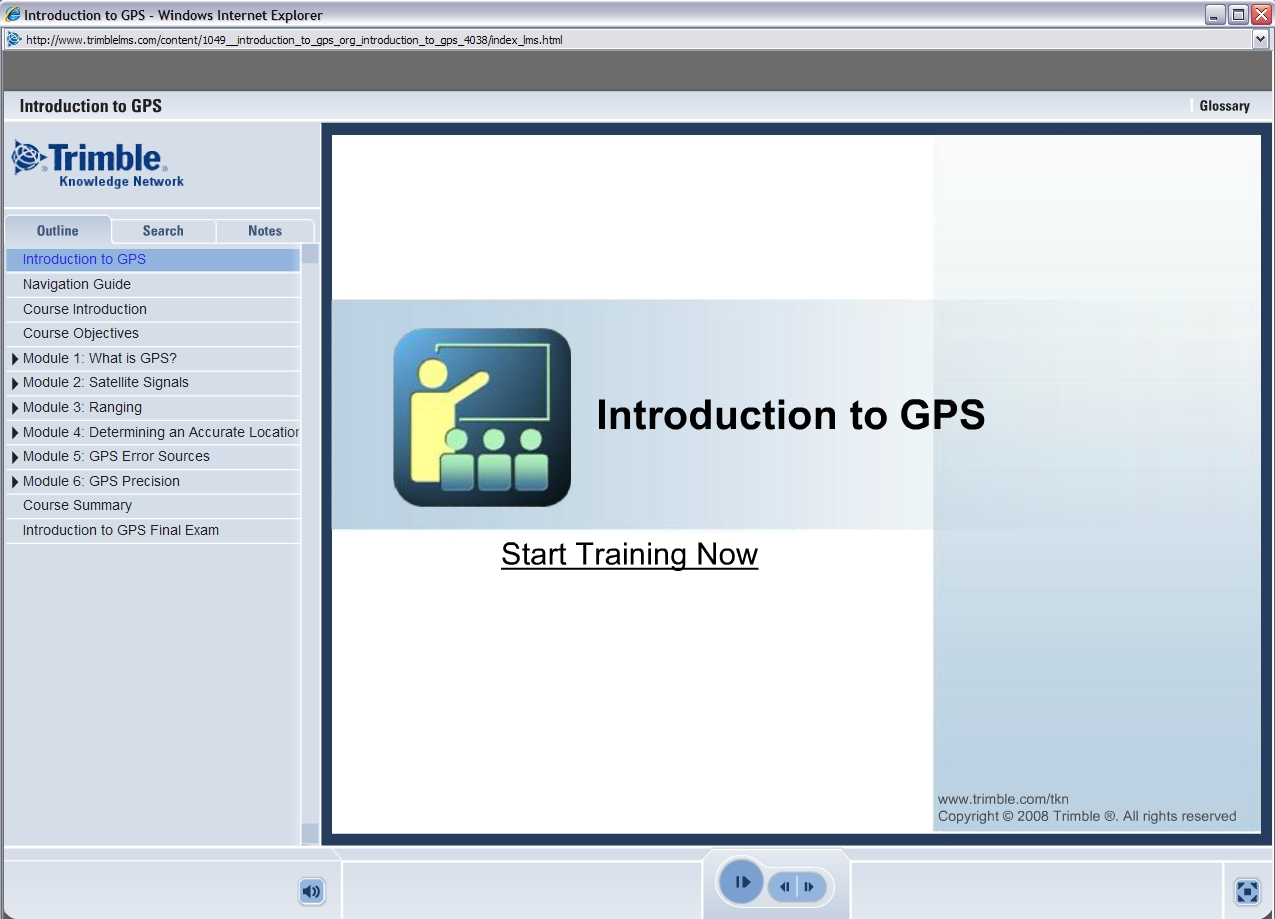The height and width of the screenshot is (919, 1275).
Task: Click the Trimble Knowledge Network logo
Action: [97, 165]
